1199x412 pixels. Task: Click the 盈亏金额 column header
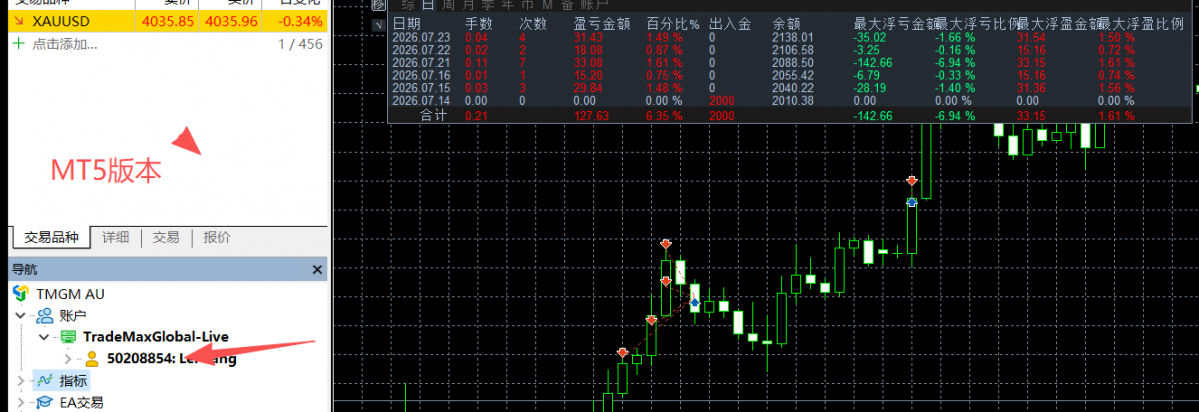602,24
